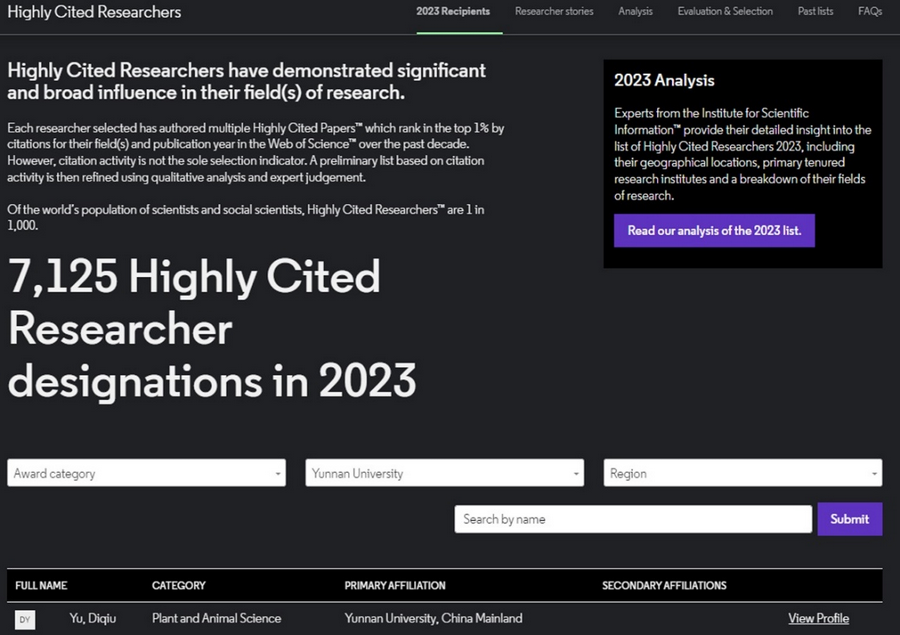Expand the Region dropdown
This screenshot has width=900, height=635.
click(x=743, y=473)
